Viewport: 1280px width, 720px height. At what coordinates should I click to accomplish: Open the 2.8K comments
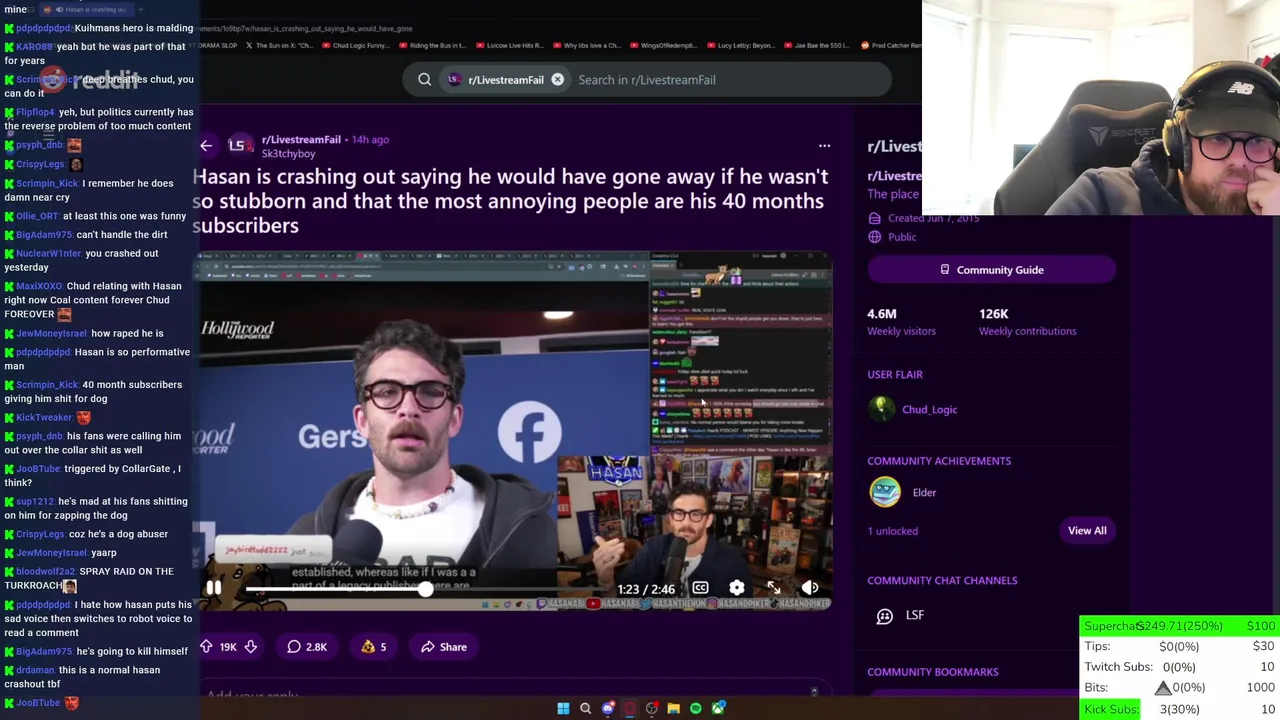point(307,647)
